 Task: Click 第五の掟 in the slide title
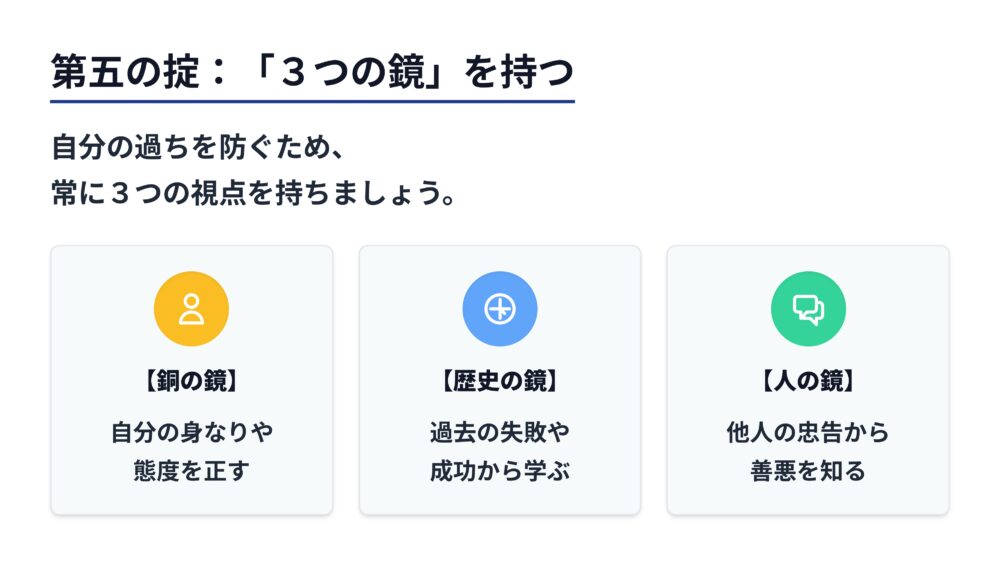tap(126, 73)
